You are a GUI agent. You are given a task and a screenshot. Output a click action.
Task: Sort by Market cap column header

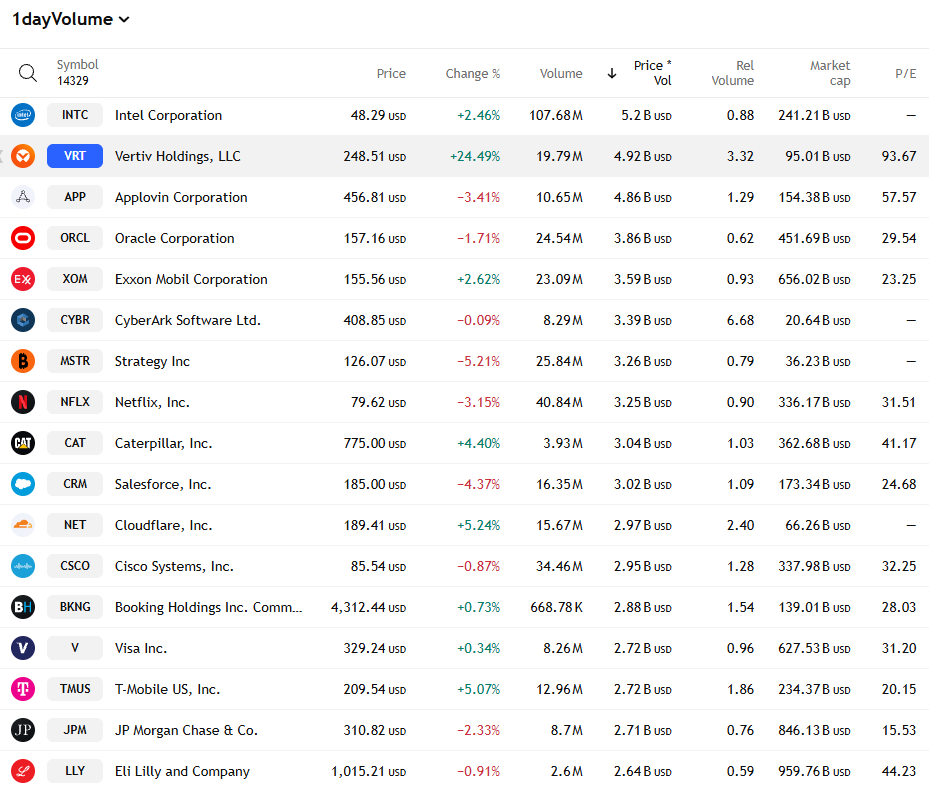(x=829, y=73)
